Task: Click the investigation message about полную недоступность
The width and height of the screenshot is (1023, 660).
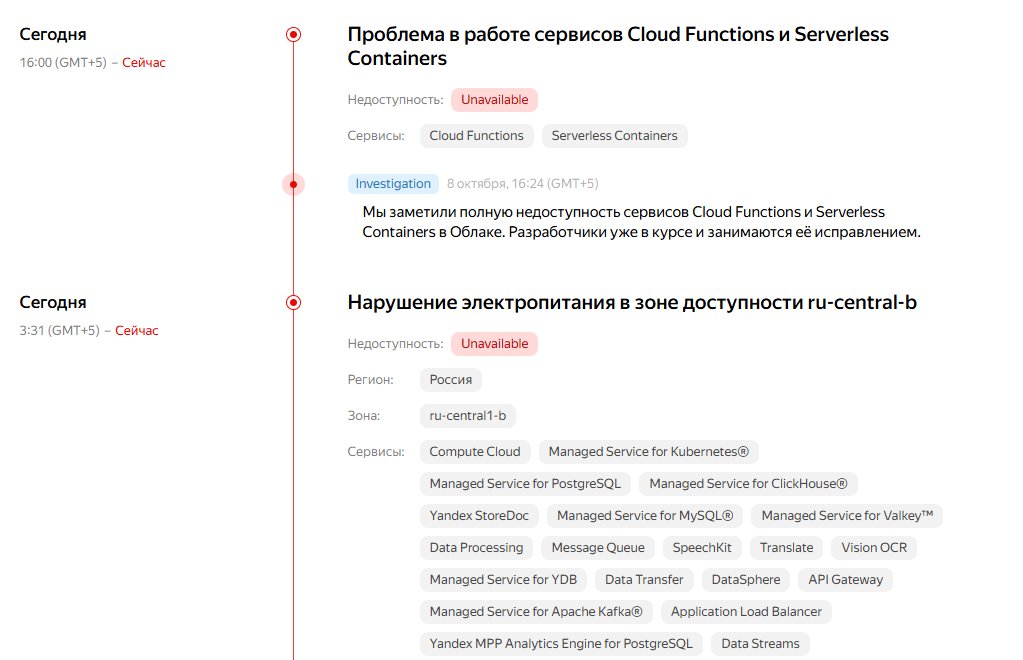Action: pyautogui.click(x=641, y=222)
